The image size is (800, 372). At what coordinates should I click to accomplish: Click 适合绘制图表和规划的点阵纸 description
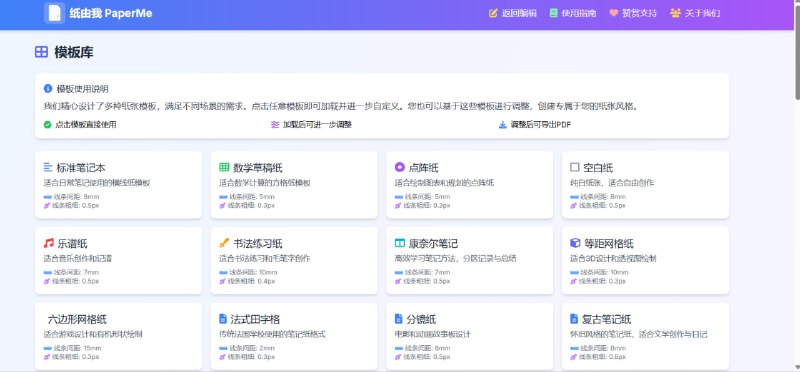tap(444, 183)
